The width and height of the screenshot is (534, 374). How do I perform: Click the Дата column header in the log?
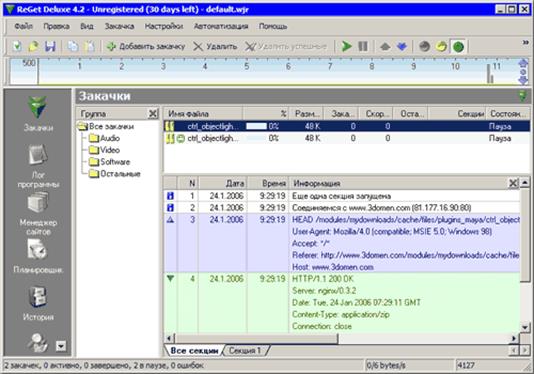click(223, 183)
